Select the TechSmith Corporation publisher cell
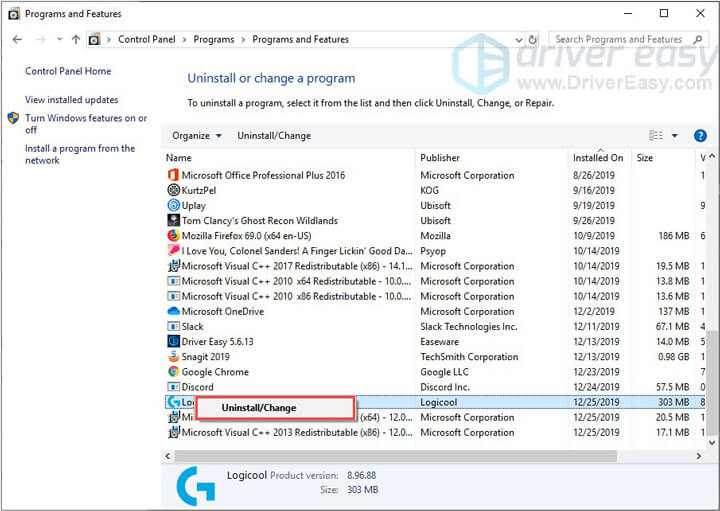Viewport: 720px width, 511px height. (x=469, y=357)
